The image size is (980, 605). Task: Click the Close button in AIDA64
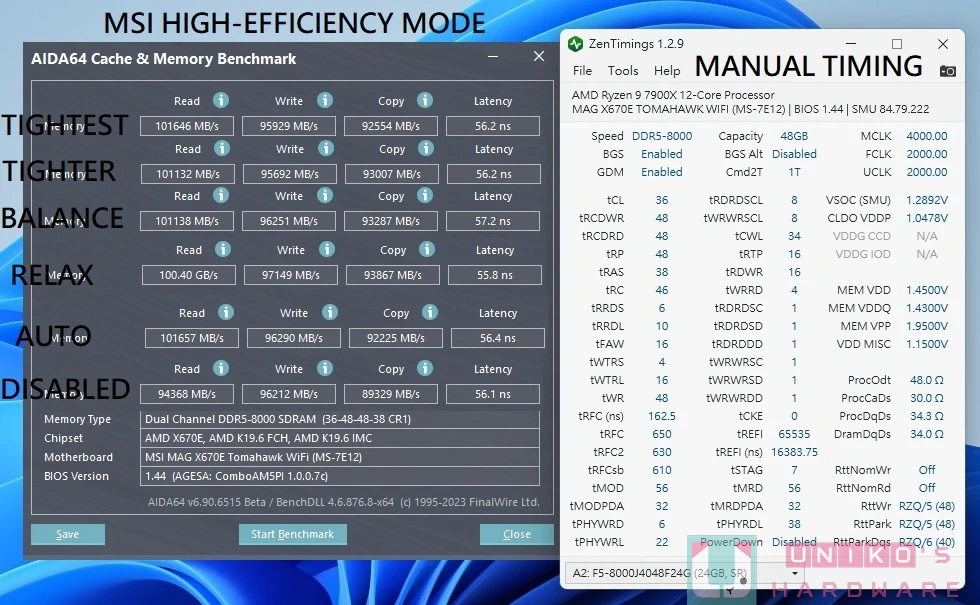[517, 534]
